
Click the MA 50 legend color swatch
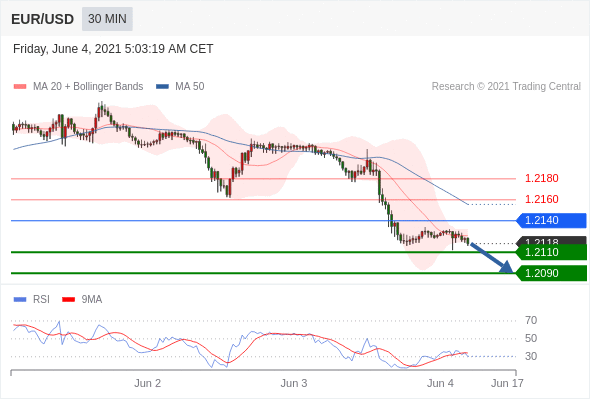click(x=162, y=87)
